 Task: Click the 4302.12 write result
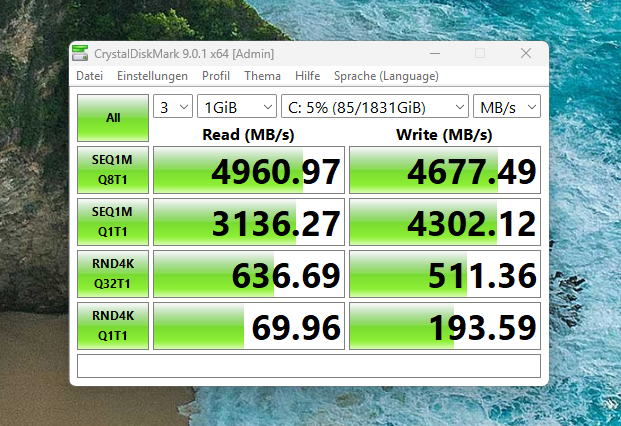[x=445, y=222]
